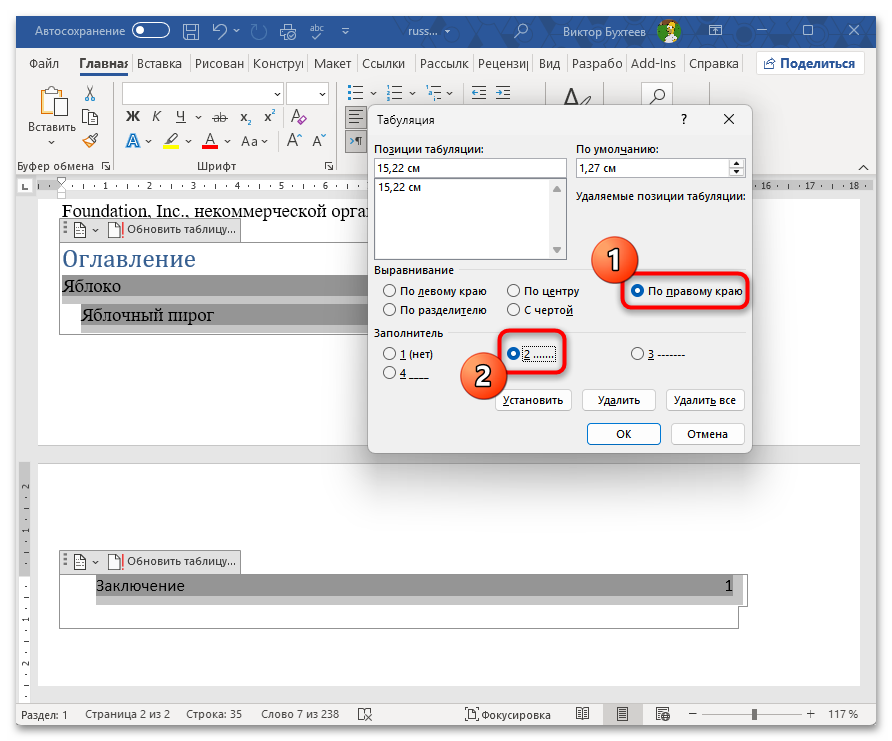Click proofing icon in status bar
This screenshot has height=741, width=892.
[365, 714]
